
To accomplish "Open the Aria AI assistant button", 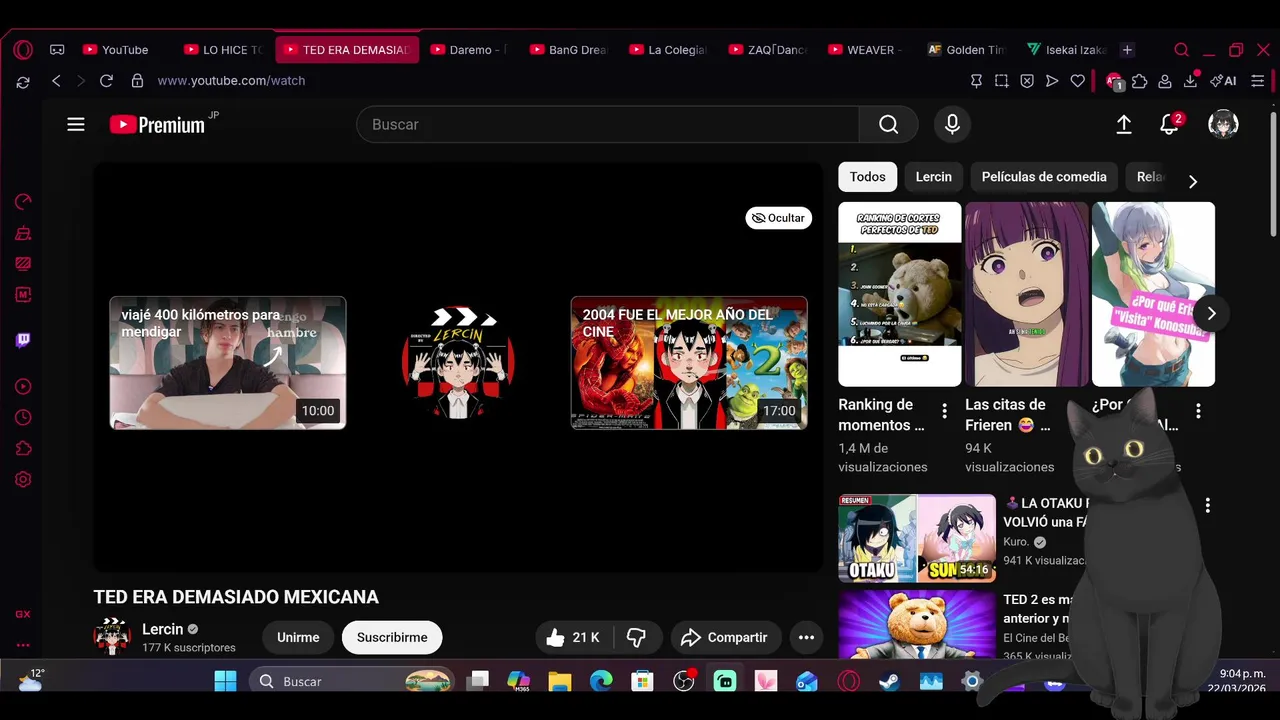I will (x=1223, y=81).
